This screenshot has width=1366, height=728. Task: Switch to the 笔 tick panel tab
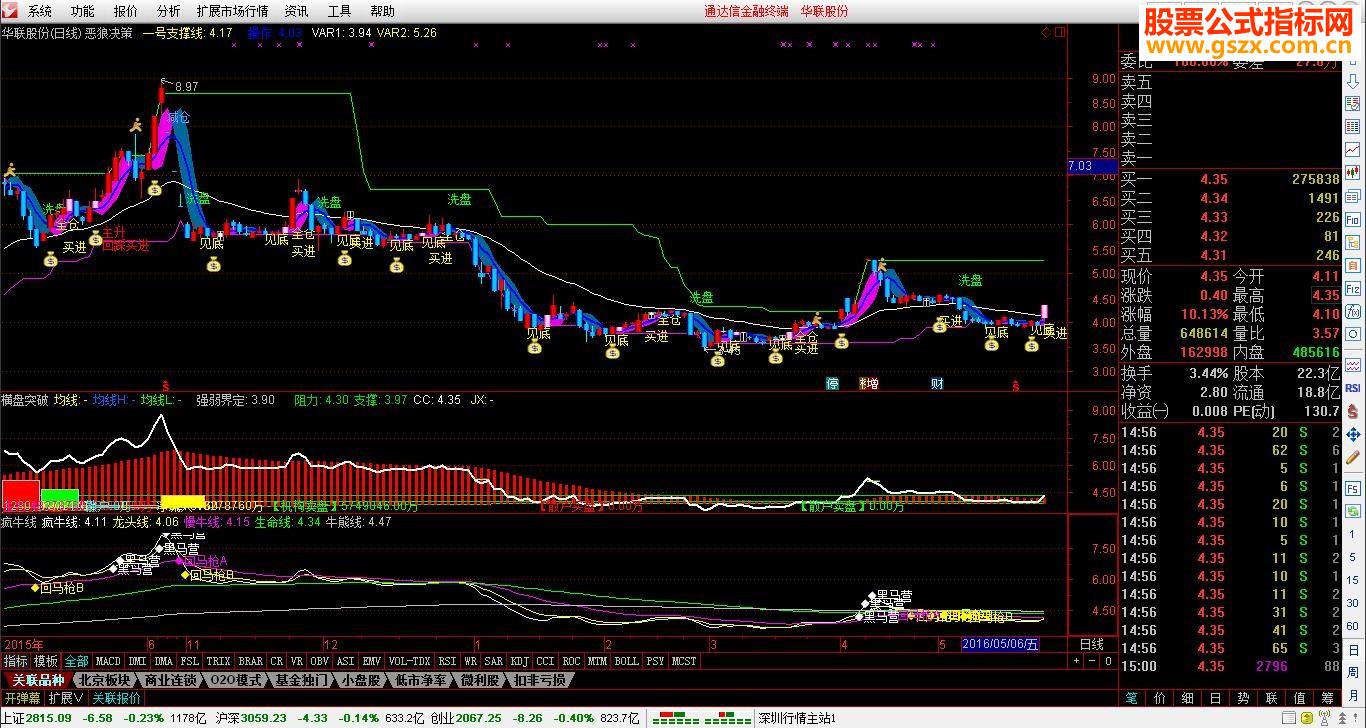(1131, 698)
